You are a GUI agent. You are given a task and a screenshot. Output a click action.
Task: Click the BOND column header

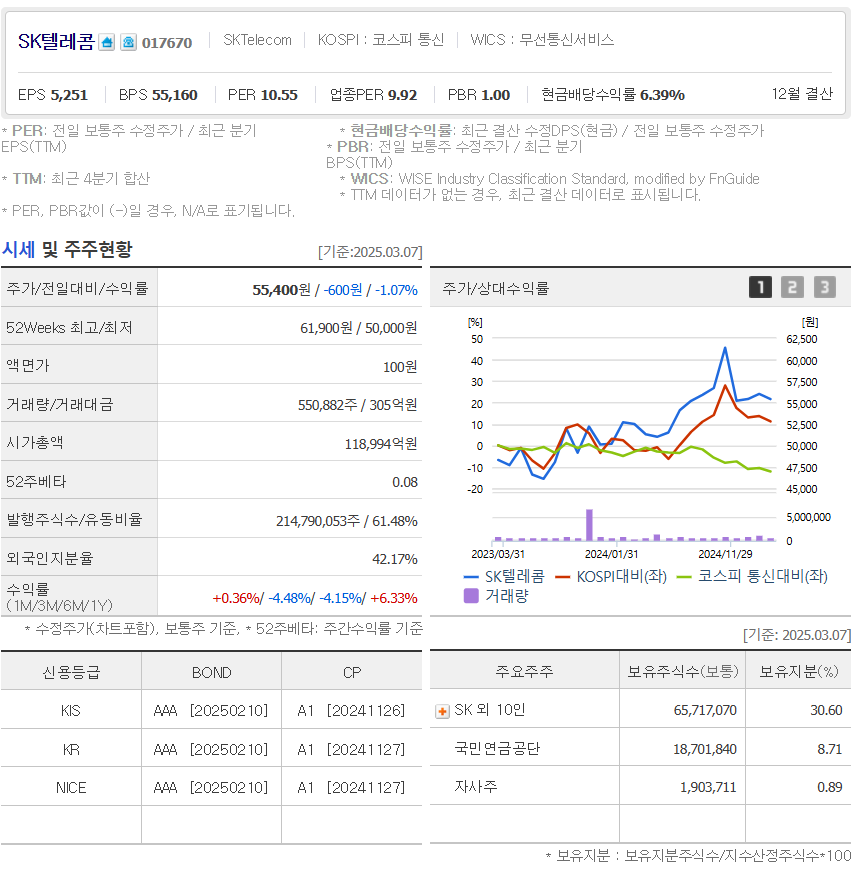point(211,673)
